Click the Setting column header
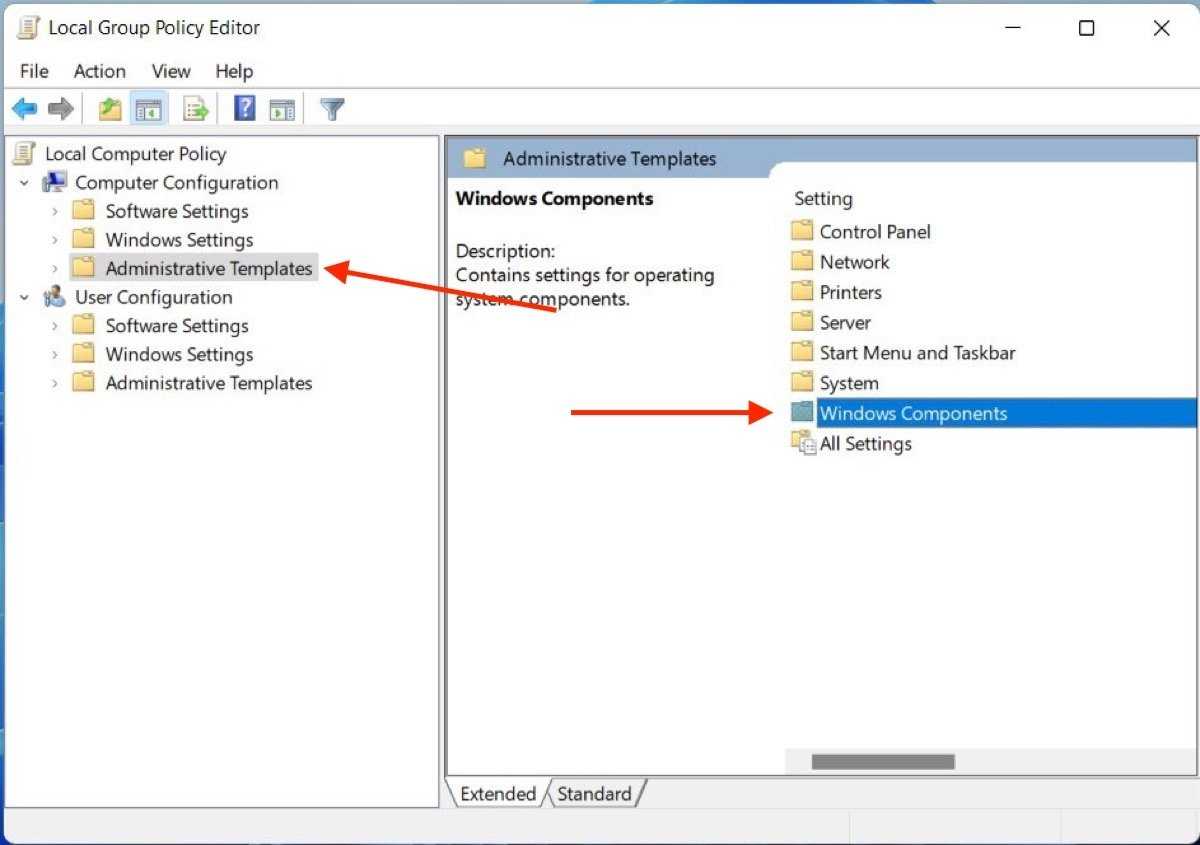This screenshot has width=1200, height=845. [x=823, y=199]
